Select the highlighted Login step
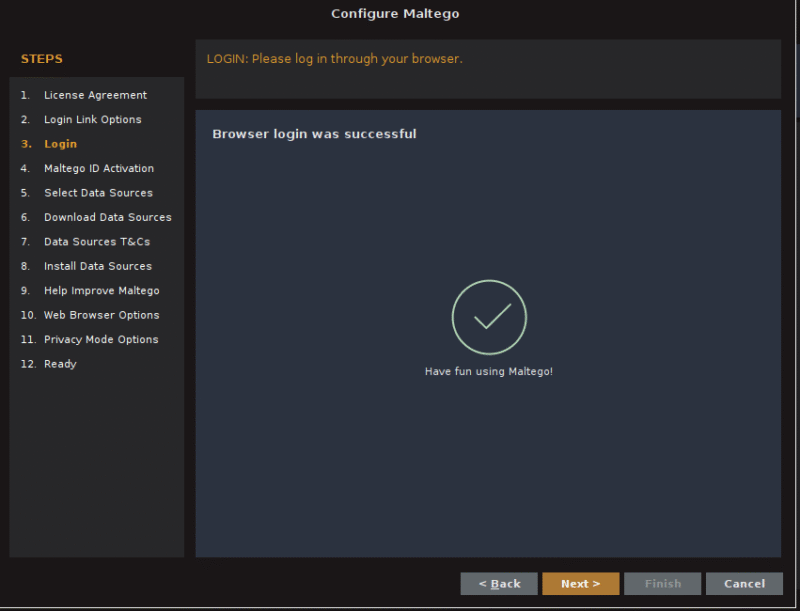This screenshot has width=800, height=611. (x=60, y=144)
